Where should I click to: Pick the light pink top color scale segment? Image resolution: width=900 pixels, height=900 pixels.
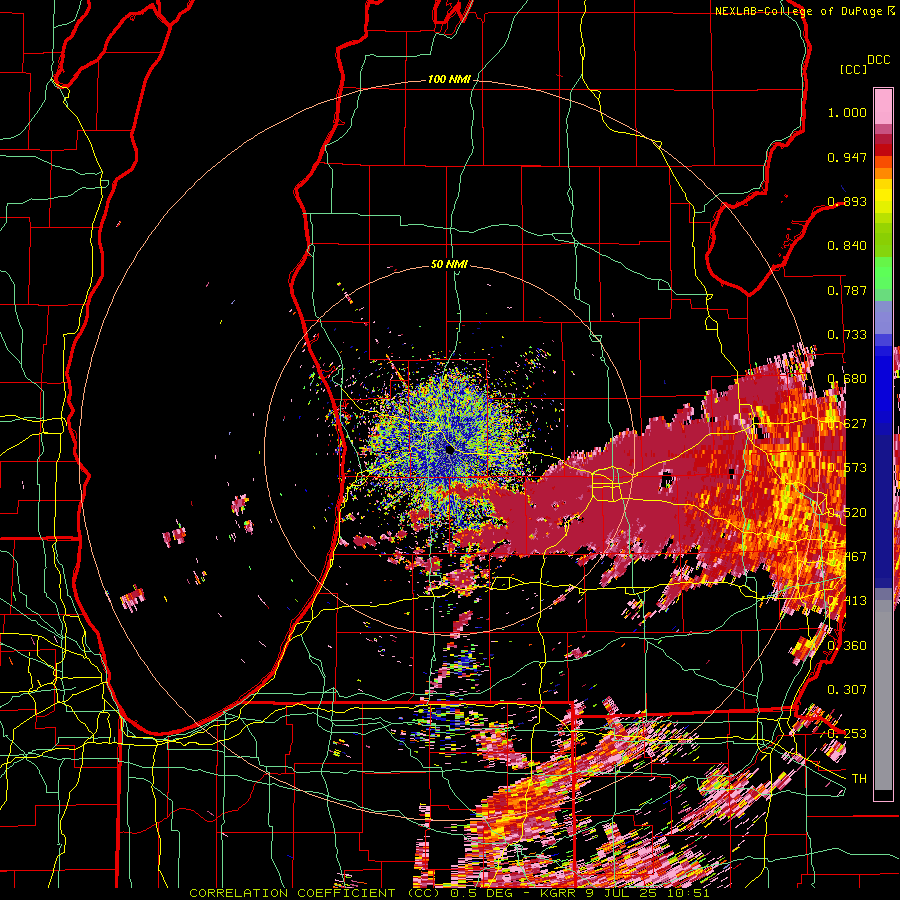(x=883, y=107)
